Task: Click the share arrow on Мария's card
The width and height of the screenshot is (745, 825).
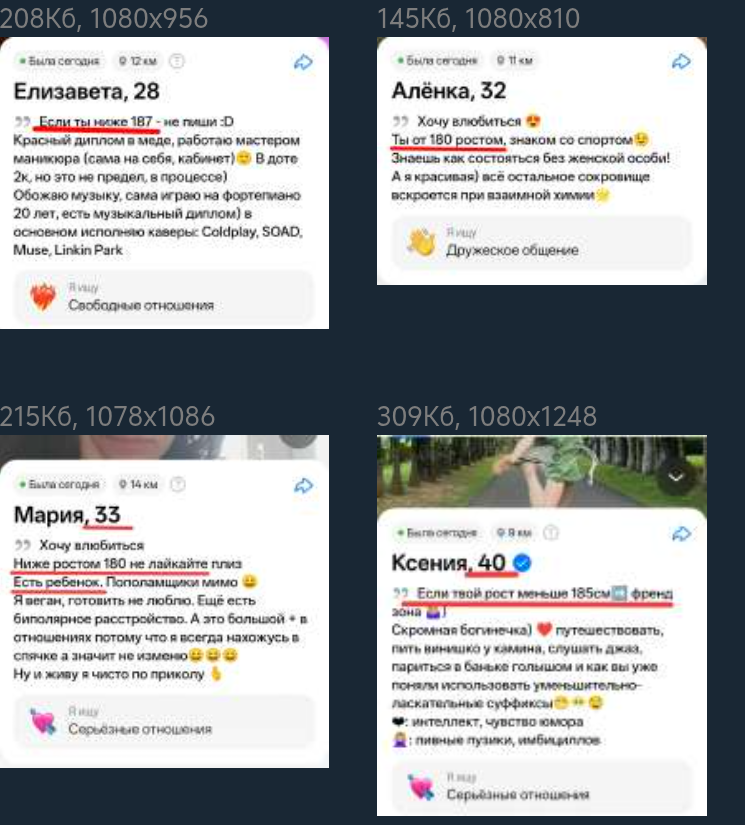Action: pos(304,486)
